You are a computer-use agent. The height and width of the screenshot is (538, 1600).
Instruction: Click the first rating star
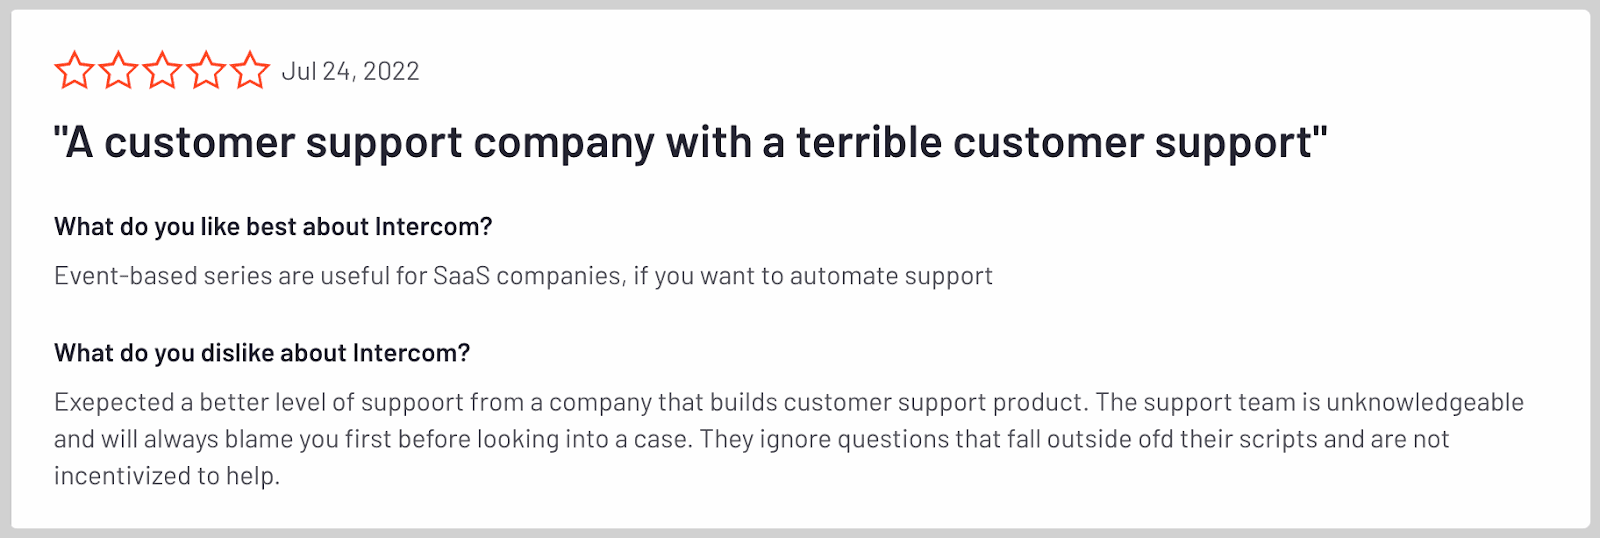click(74, 71)
